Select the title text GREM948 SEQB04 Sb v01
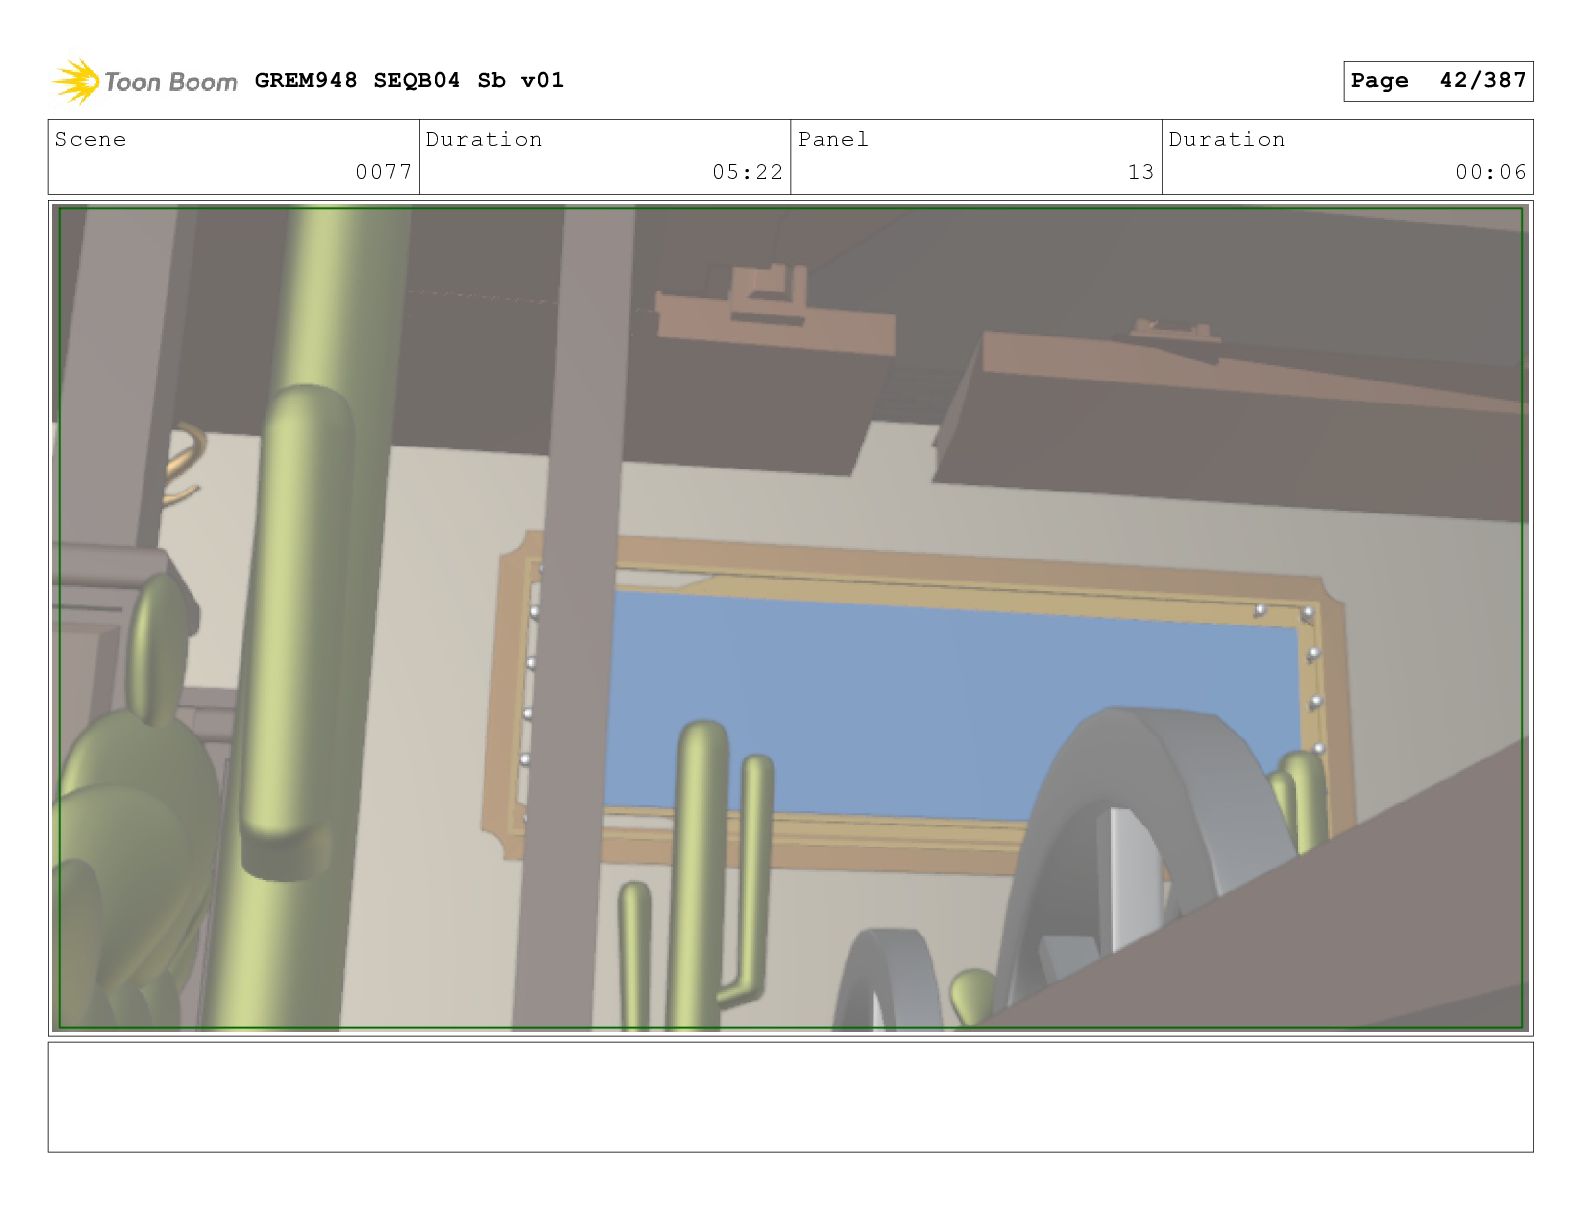Image resolution: width=1584 pixels, height=1224 pixels. pos(409,80)
